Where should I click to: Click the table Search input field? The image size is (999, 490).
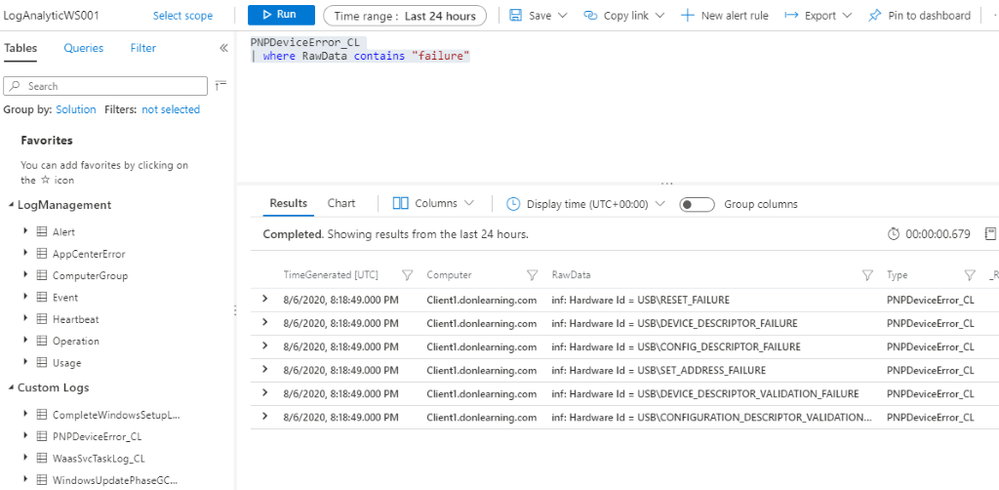click(106, 86)
